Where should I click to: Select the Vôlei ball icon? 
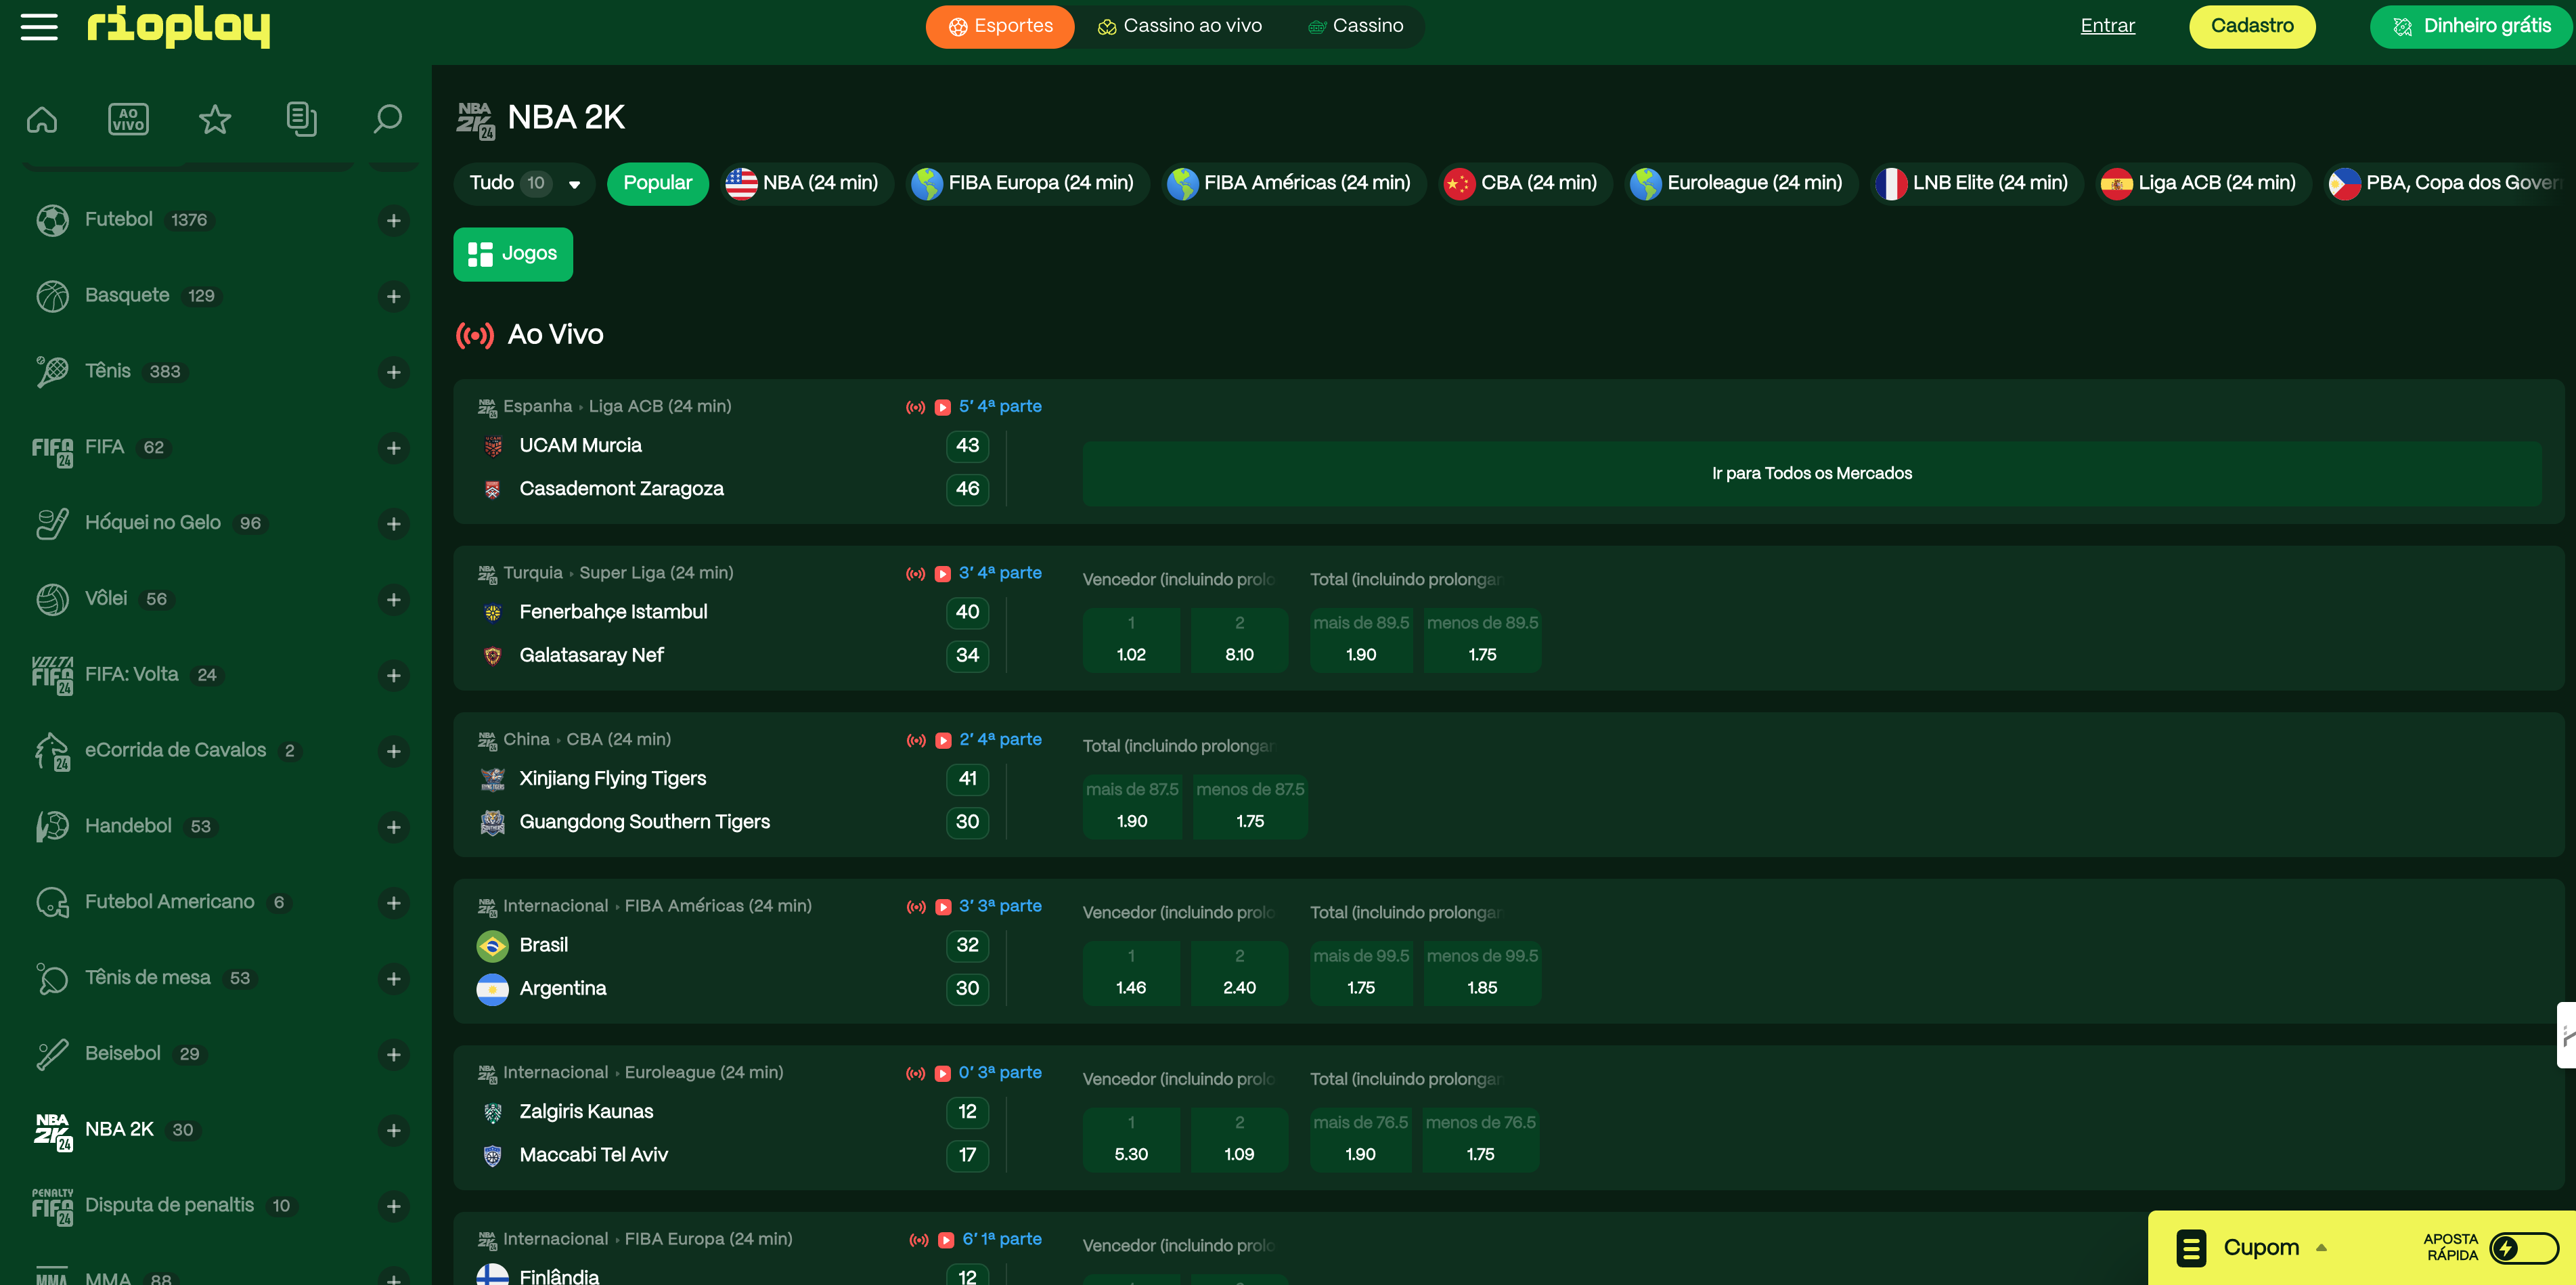[x=52, y=599]
